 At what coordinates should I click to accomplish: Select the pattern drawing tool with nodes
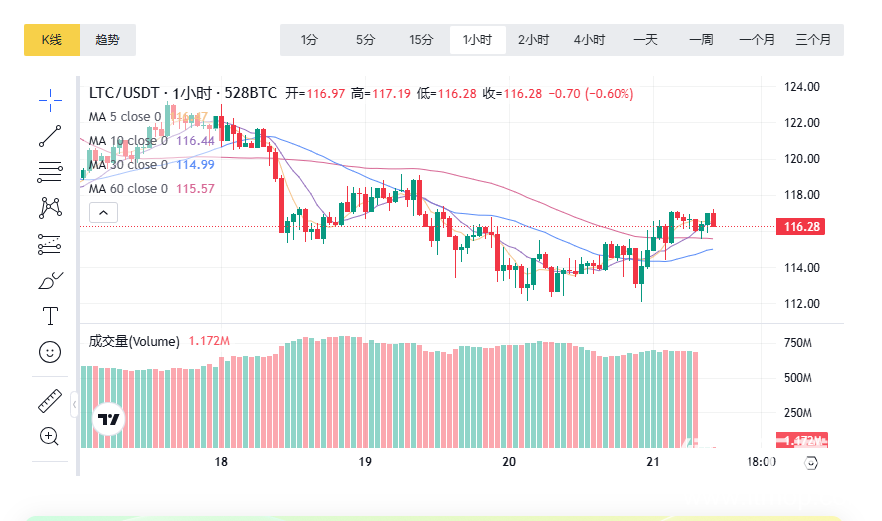(x=50, y=207)
